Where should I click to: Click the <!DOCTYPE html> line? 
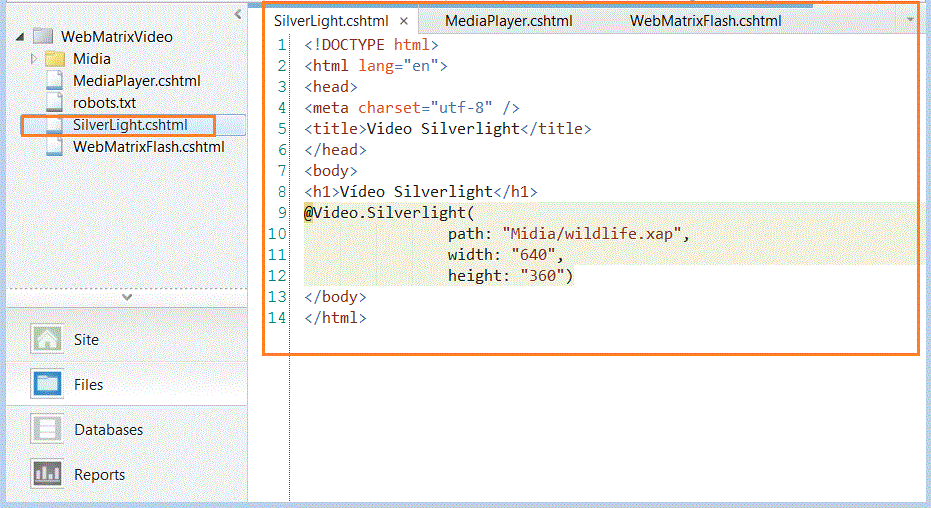(x=372, y=45)
